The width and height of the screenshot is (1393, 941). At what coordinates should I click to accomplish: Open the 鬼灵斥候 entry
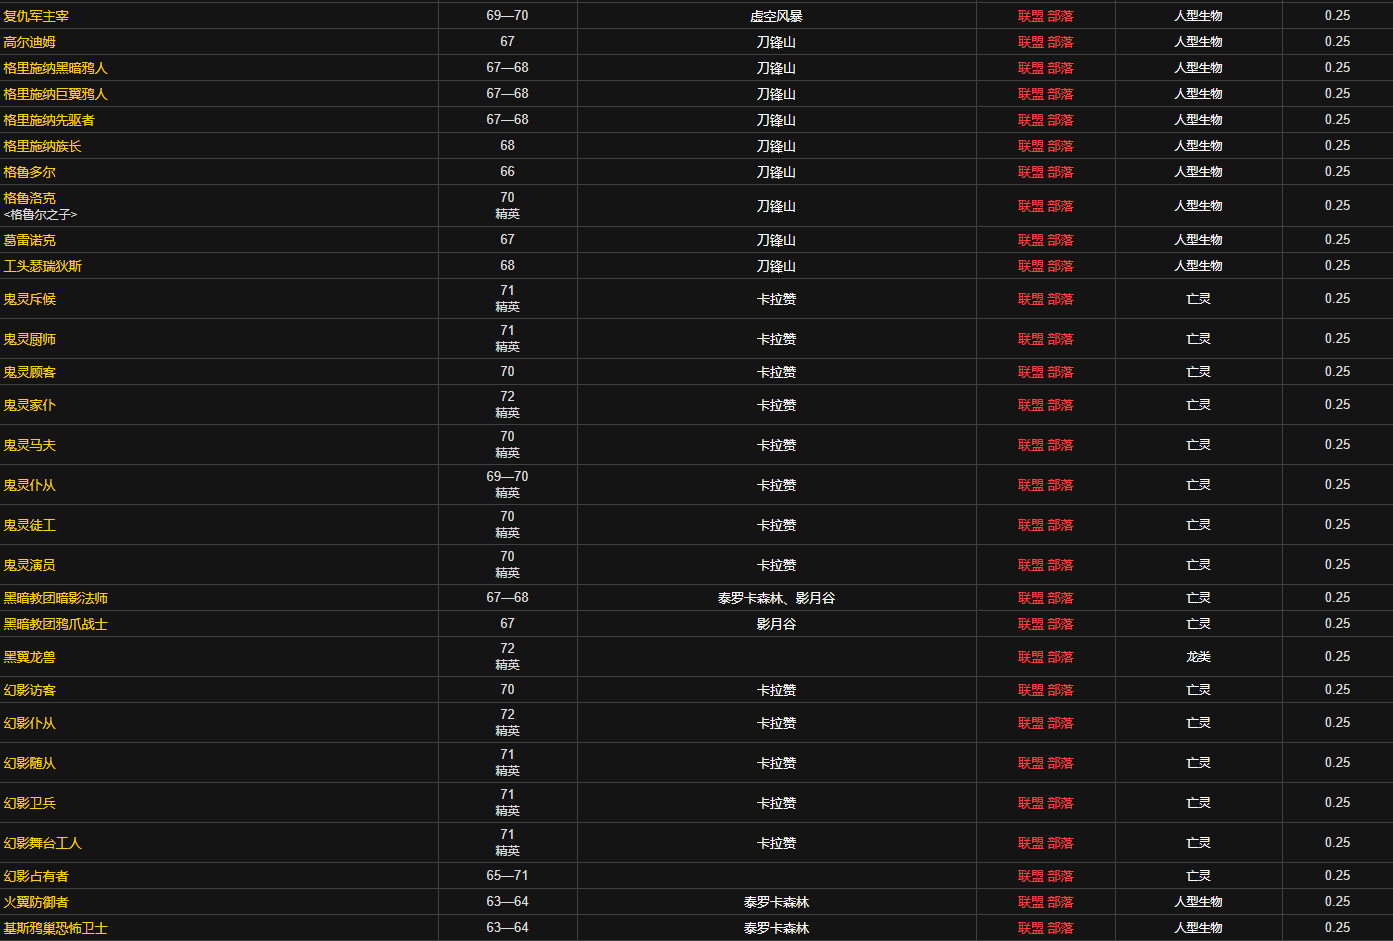click(30, 299)
